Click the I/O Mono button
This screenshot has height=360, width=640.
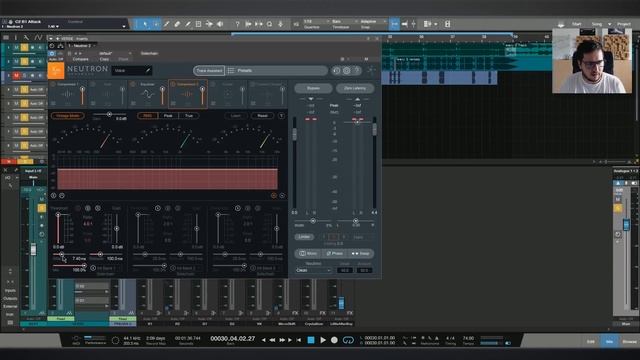308,253
